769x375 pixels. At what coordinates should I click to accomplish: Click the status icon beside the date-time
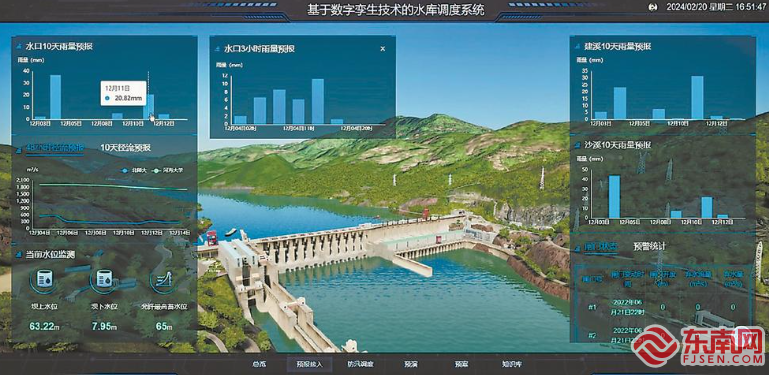tap(653, 7)
